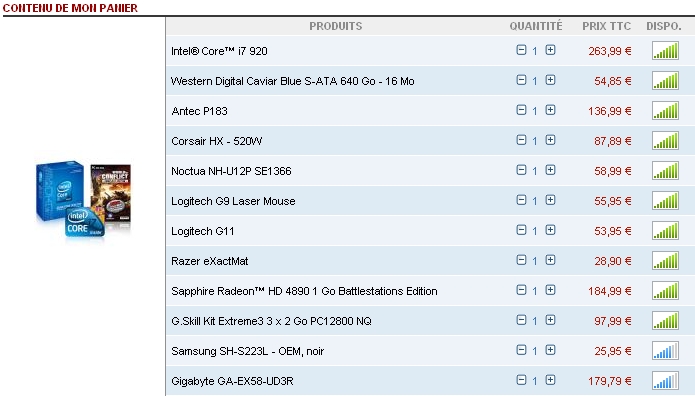This screenshot has height=396, width=695.
Task: Add one more Samsung SH-S223L
Action: (x=550, y=350)
